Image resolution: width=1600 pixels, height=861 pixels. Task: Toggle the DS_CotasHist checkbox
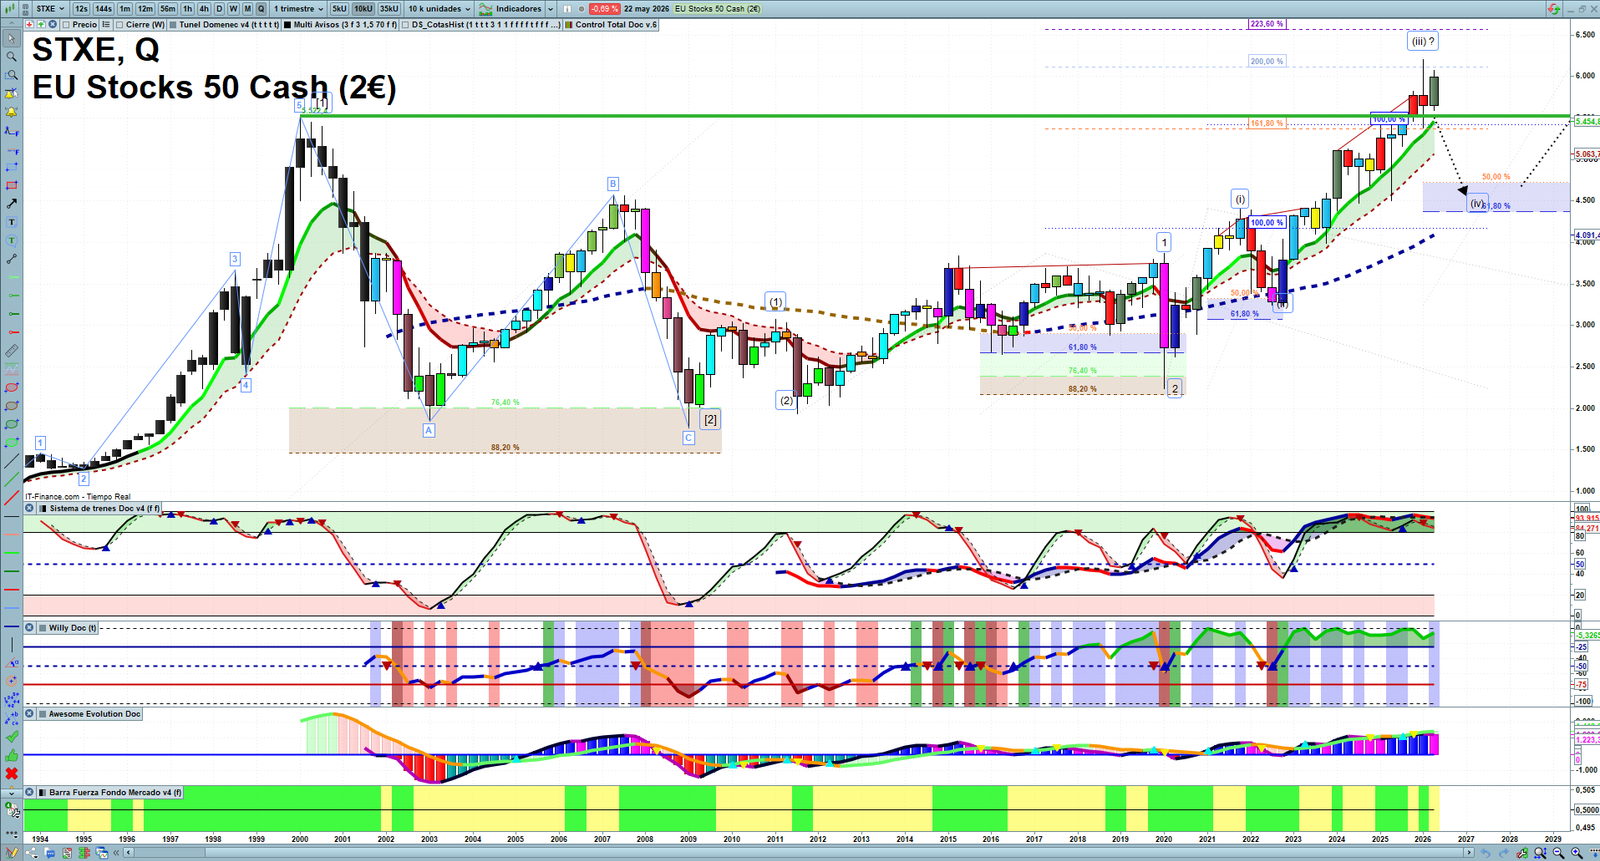tap(406, 25)
